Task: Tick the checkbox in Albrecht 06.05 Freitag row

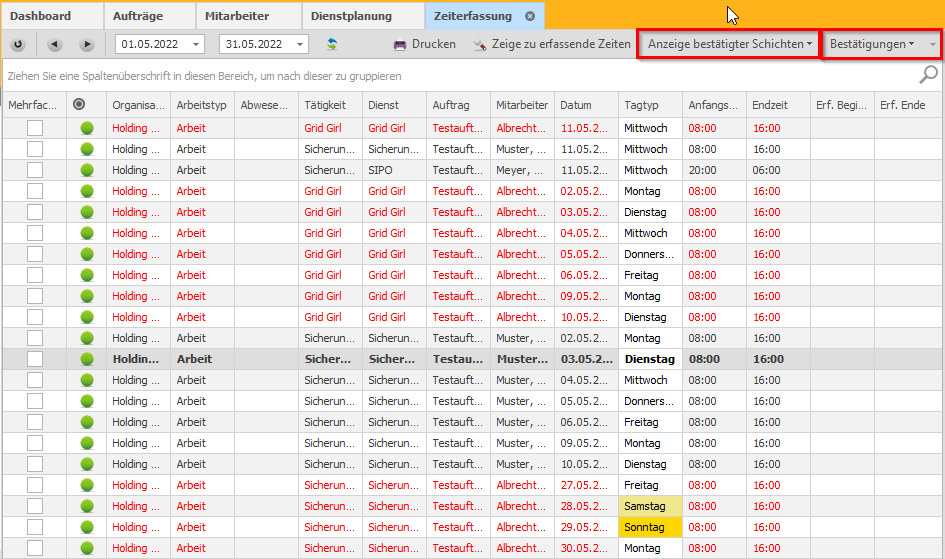Action: (x=35, y=275)
